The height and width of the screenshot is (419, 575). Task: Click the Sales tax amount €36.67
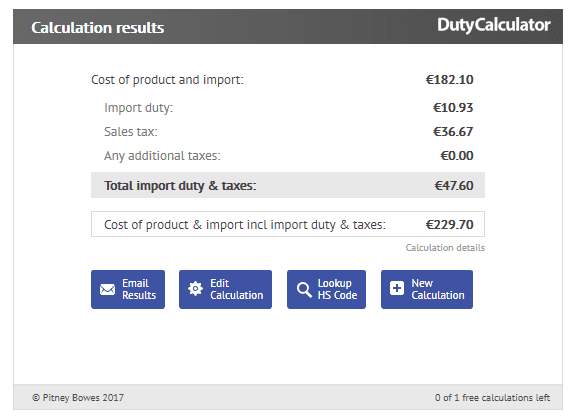coord(453,132)
